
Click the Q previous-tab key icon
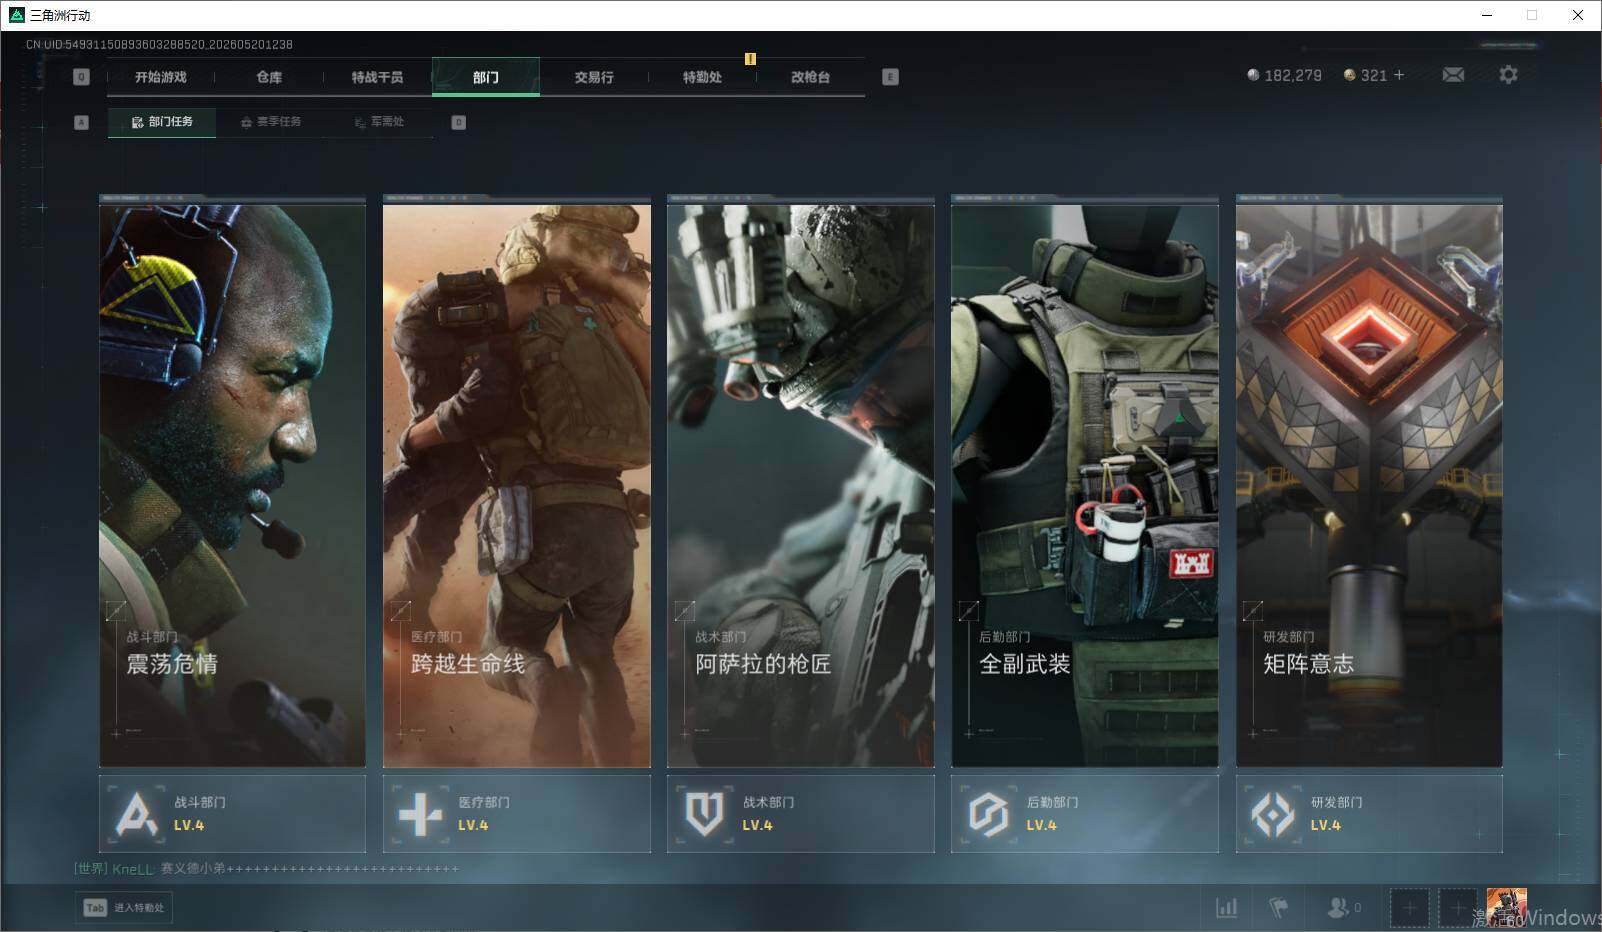tap(82, 77)
